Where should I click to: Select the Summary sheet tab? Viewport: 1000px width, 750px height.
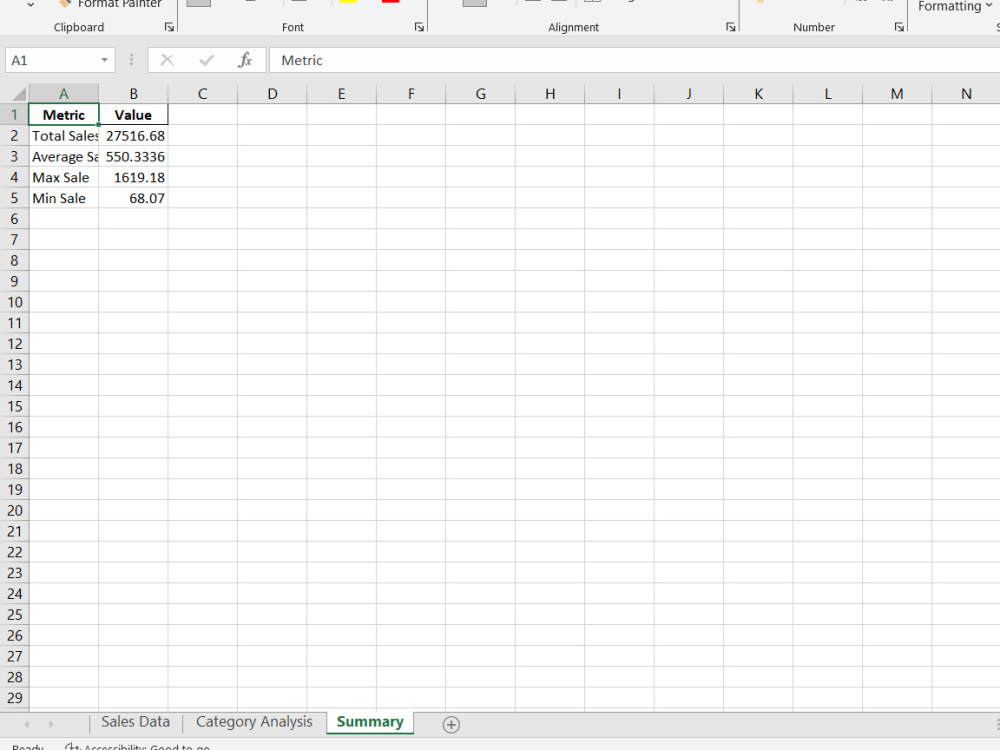(370, 722)
